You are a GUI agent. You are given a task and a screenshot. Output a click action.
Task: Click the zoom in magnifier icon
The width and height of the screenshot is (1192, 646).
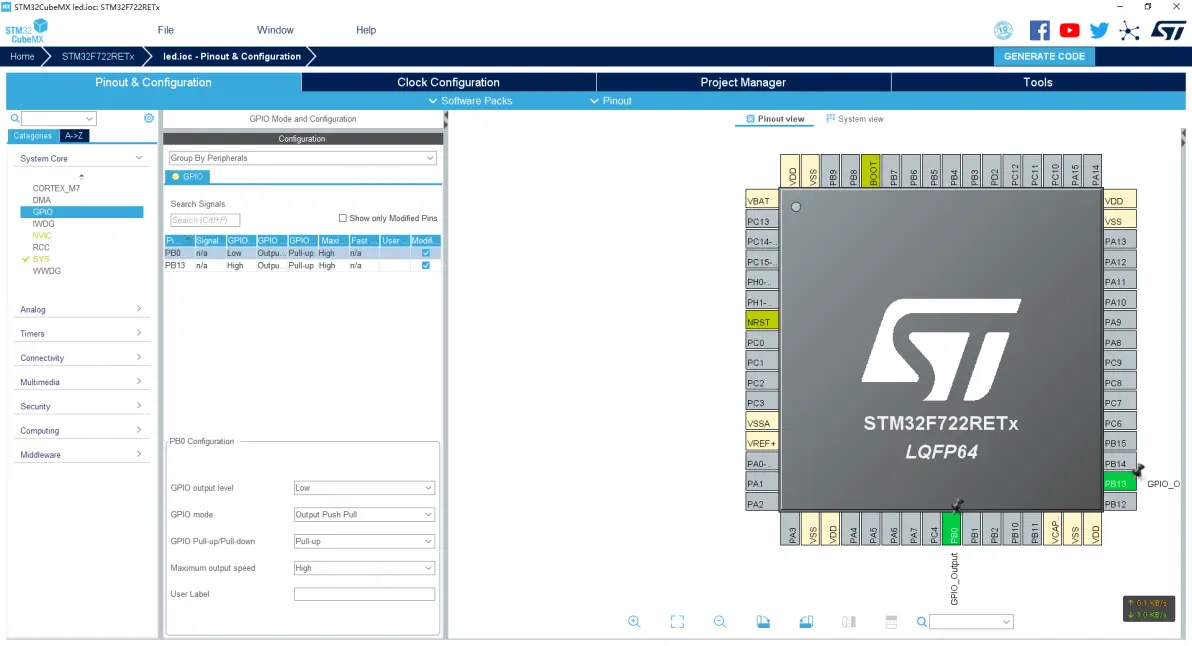point(634,622)
